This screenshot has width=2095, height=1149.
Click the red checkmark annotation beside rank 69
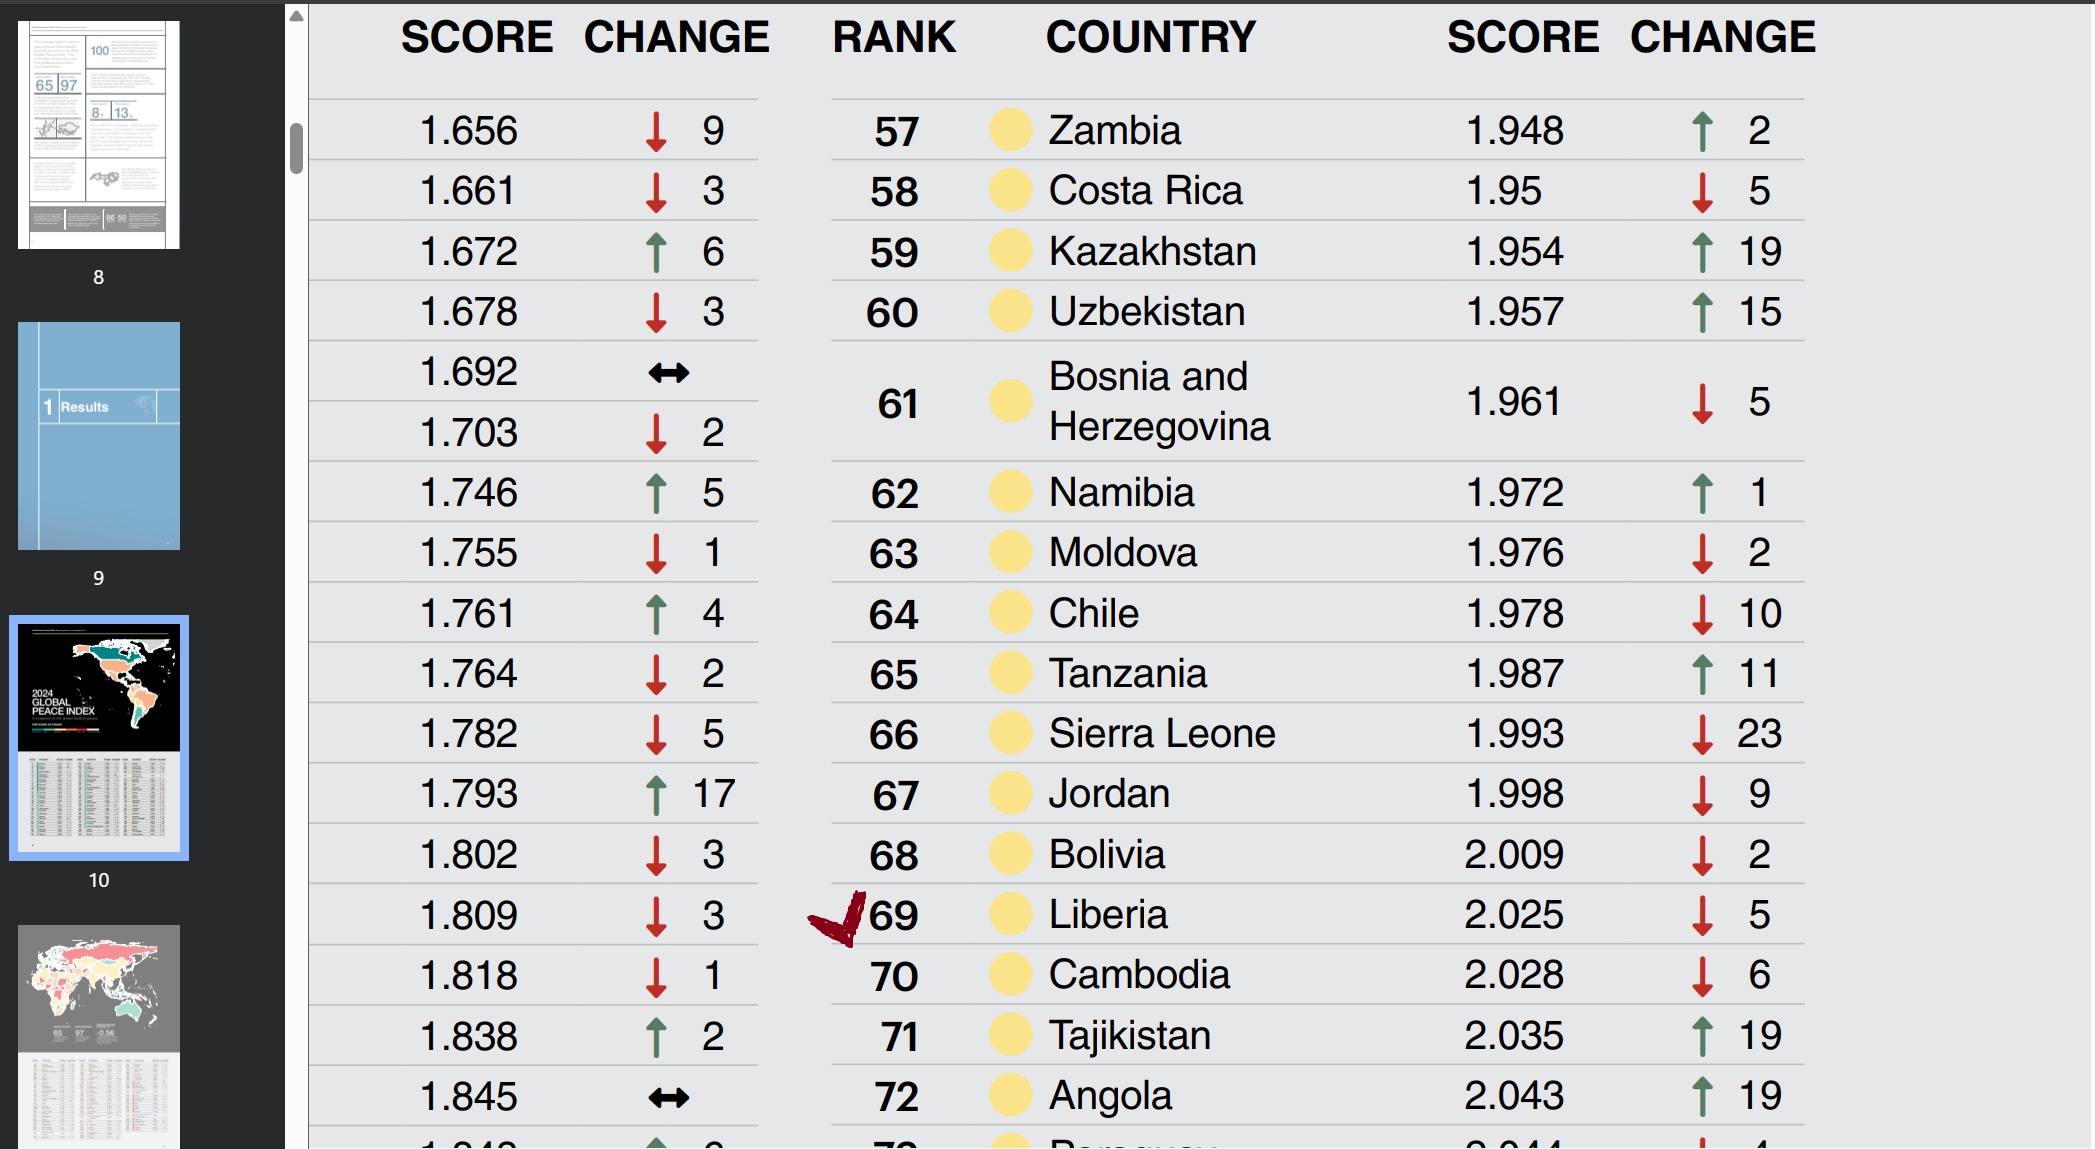[838, 919]
